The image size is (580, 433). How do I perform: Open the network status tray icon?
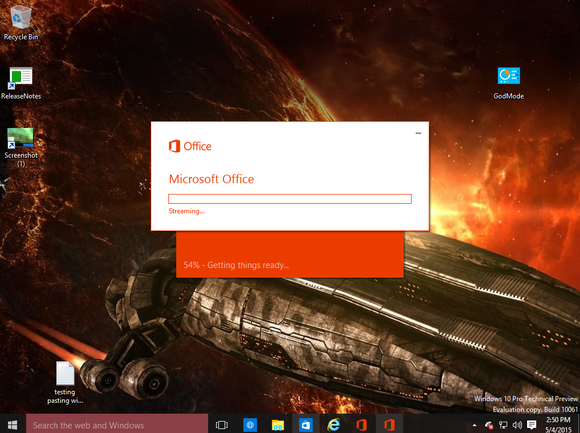tap(503, 425)
